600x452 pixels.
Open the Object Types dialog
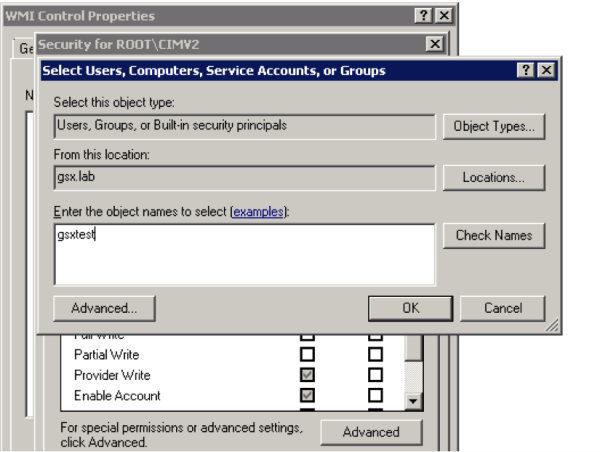click(494, 126)
